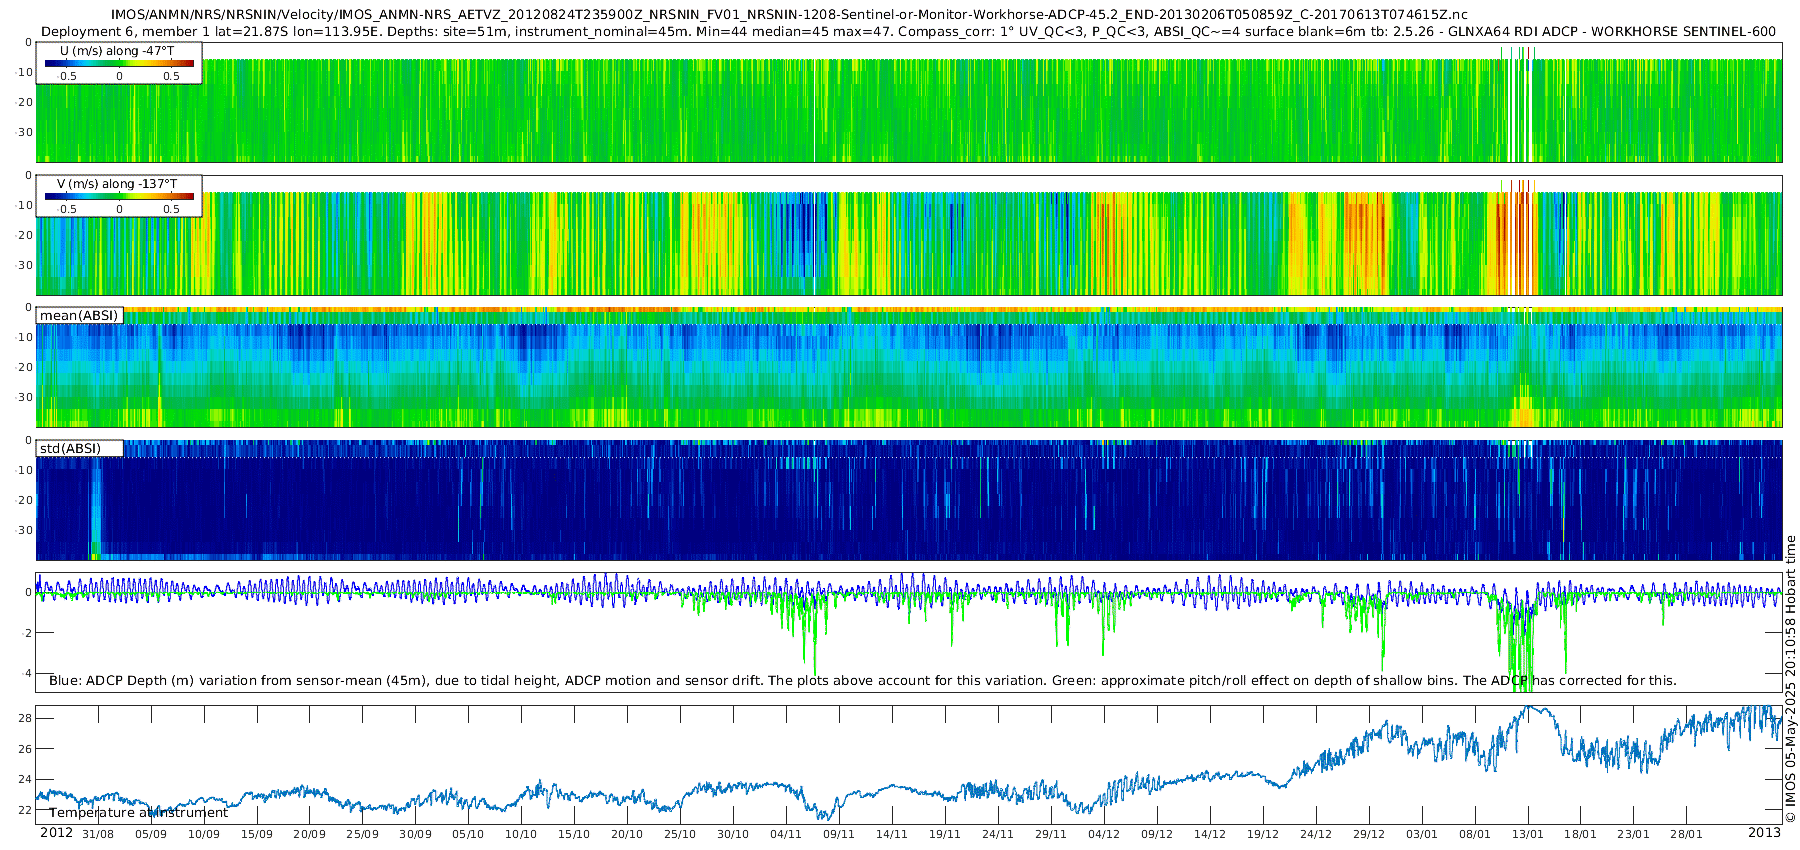Screen dimensions: 1800x850
Task: Click the 24/12 date tick label
Action: pyautogui.click(x=1315, y=834)
